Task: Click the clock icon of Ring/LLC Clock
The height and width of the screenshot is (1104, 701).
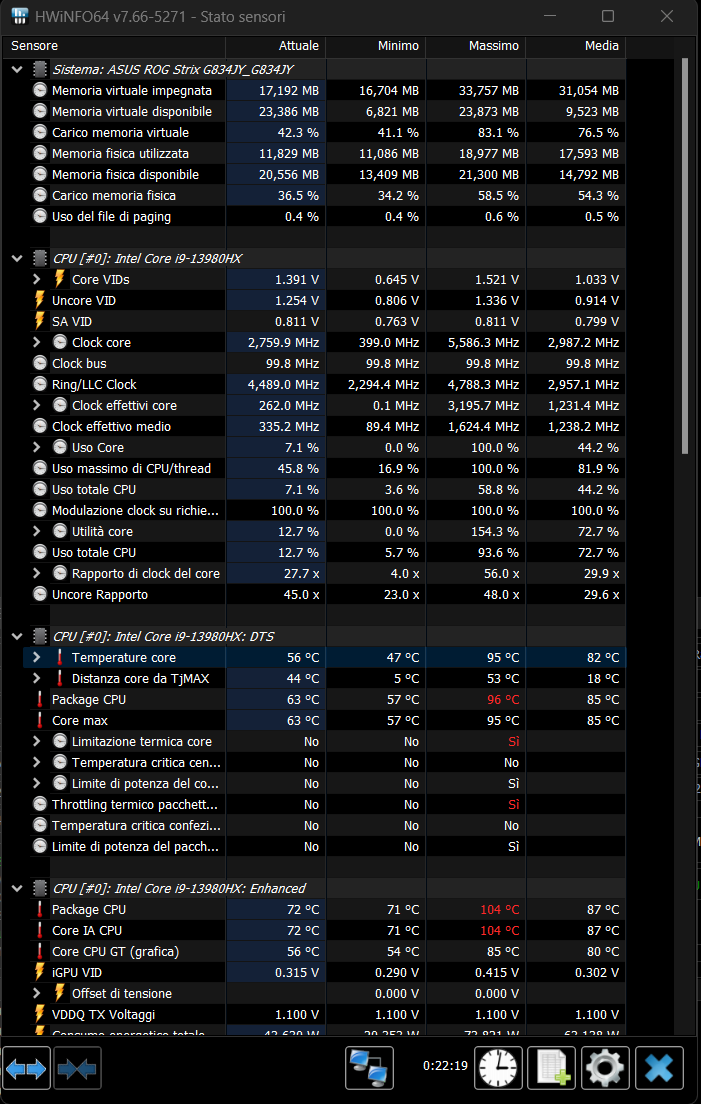Action: pos(40,384)
